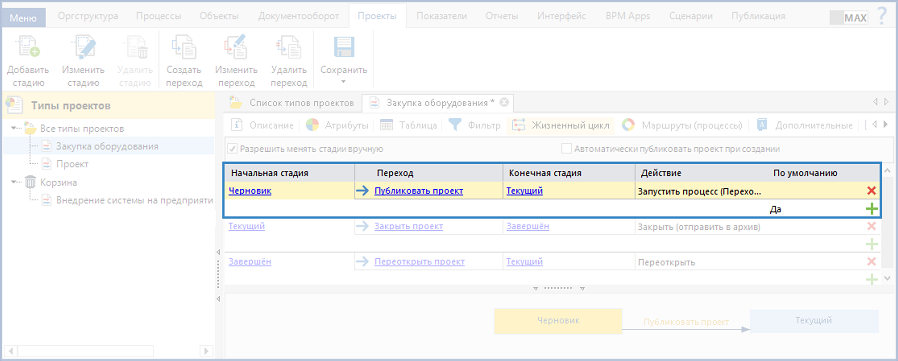898x361 pixels.
Task: Follow the Черновик starting stage link
Action: tap(250, 191)
